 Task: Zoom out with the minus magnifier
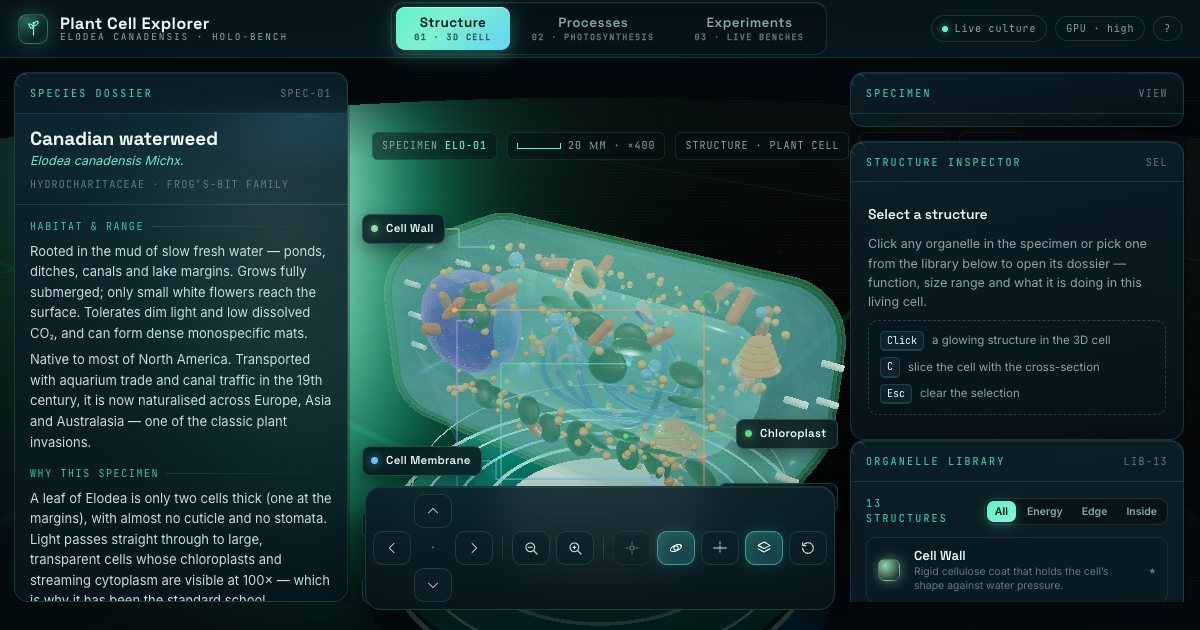(531, 548)
